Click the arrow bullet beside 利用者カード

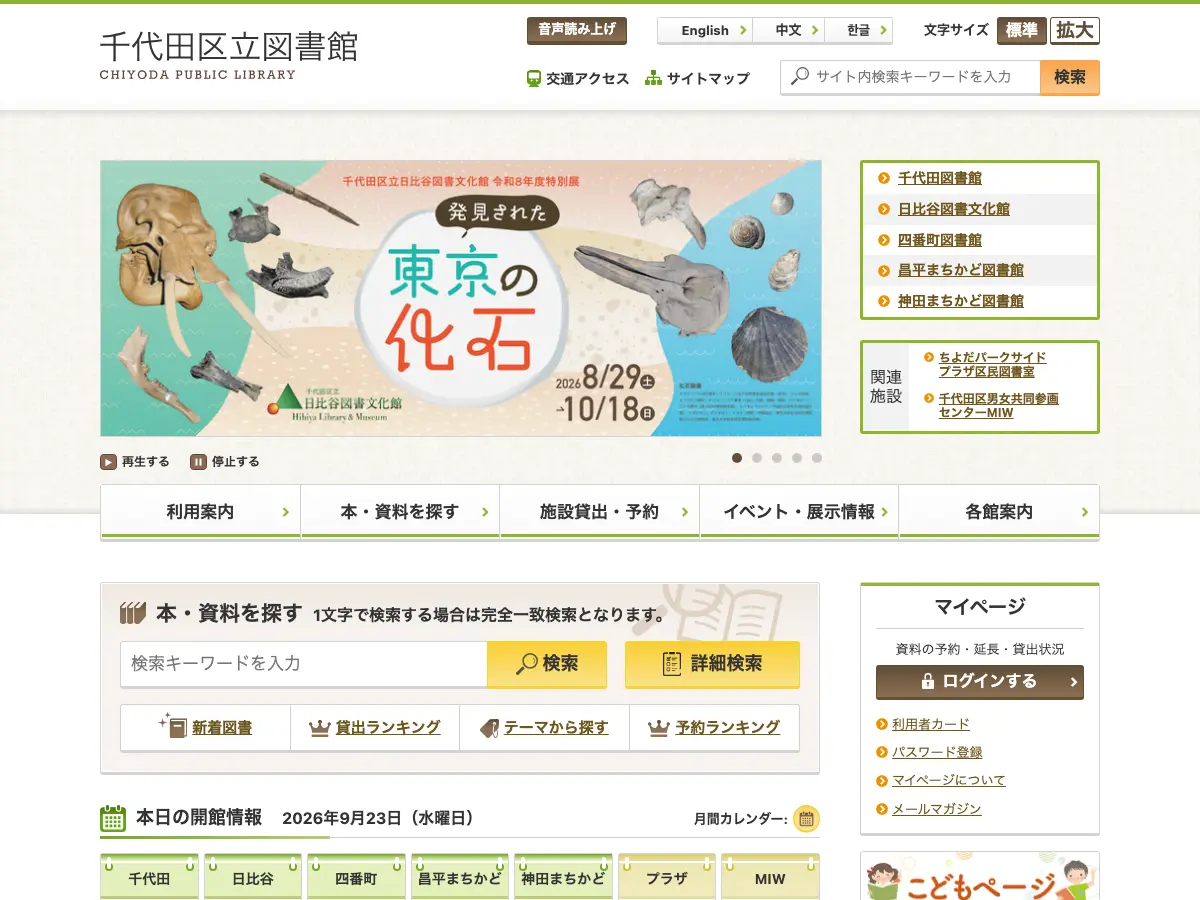882,724
